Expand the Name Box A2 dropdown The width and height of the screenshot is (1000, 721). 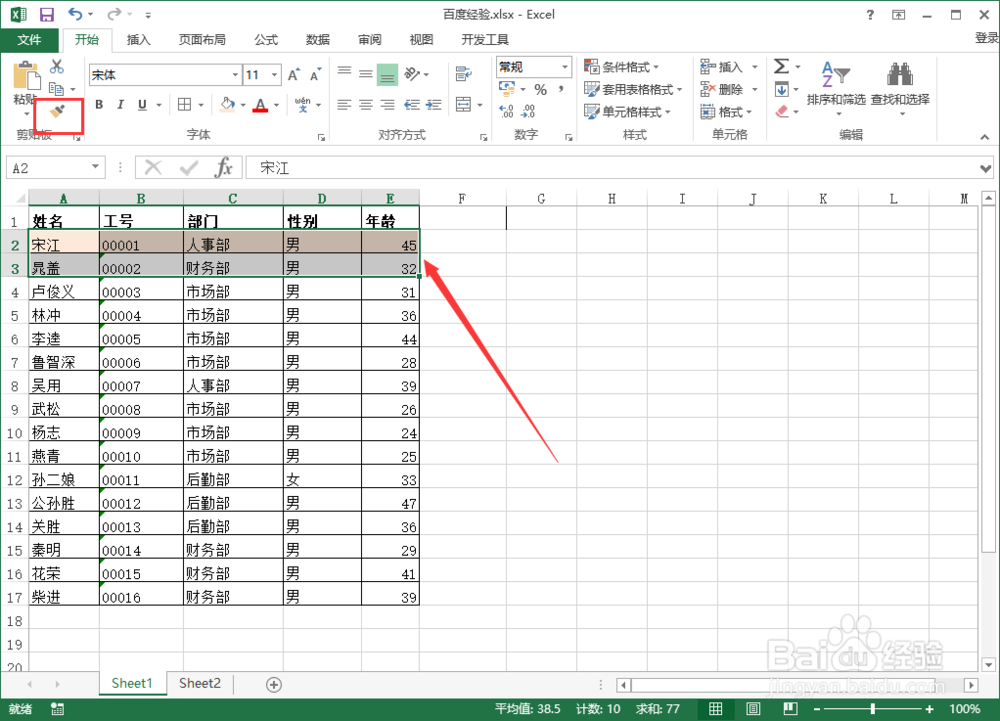pyautogui.click(x=95, y=167)
